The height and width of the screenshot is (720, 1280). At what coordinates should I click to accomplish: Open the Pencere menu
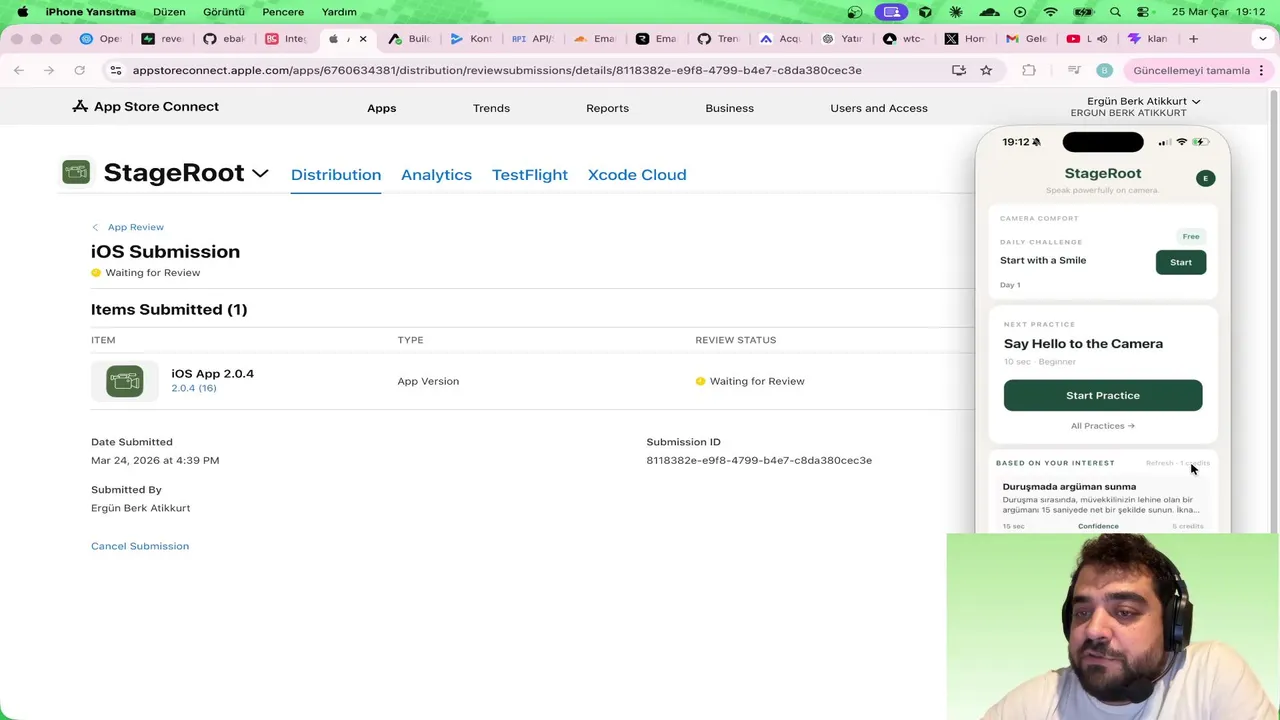pos(283,12)
